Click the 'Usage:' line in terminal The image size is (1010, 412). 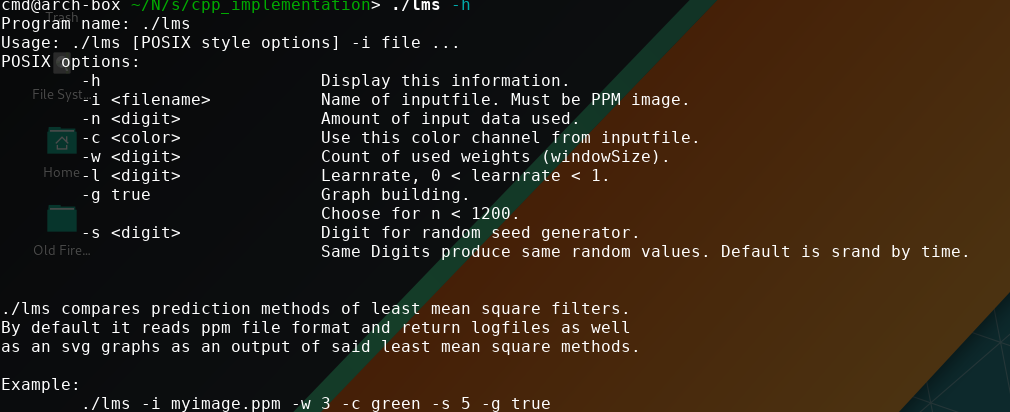[x=230, y=43]
